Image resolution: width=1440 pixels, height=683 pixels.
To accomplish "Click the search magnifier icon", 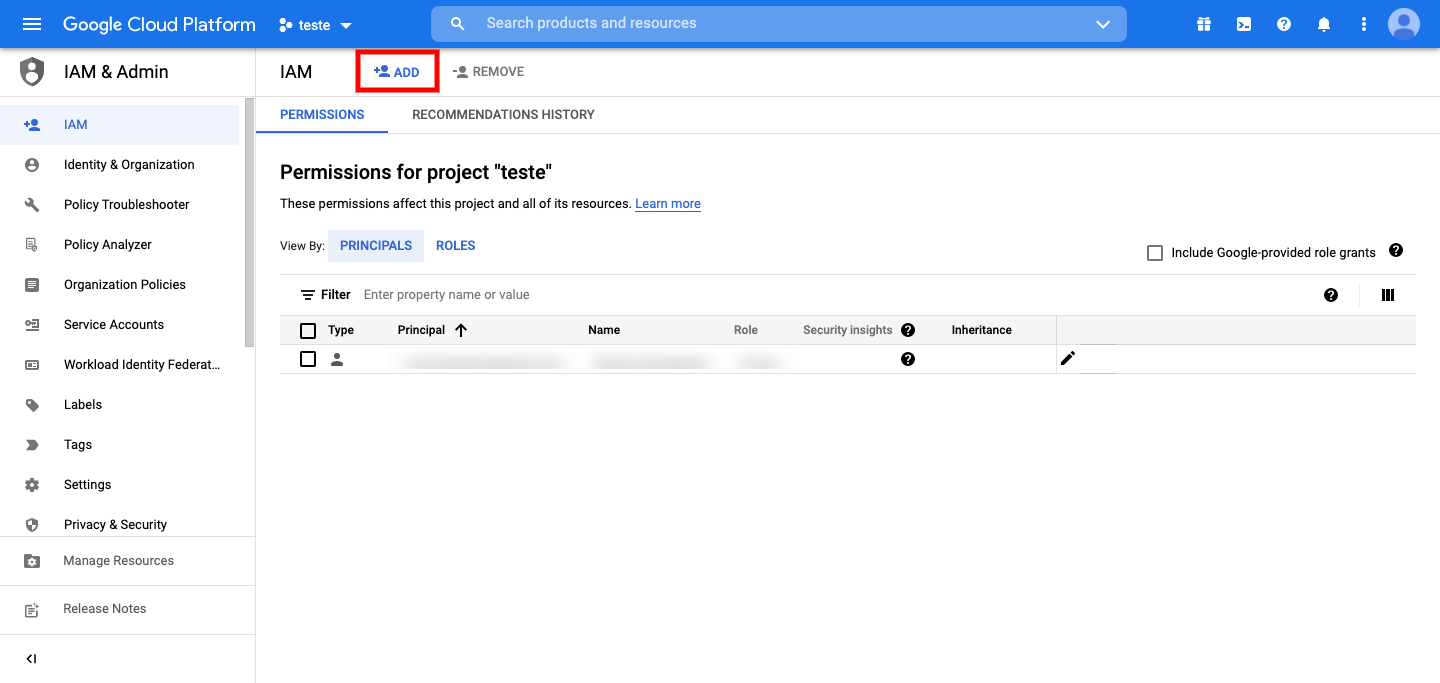I will tap(458, 24).
